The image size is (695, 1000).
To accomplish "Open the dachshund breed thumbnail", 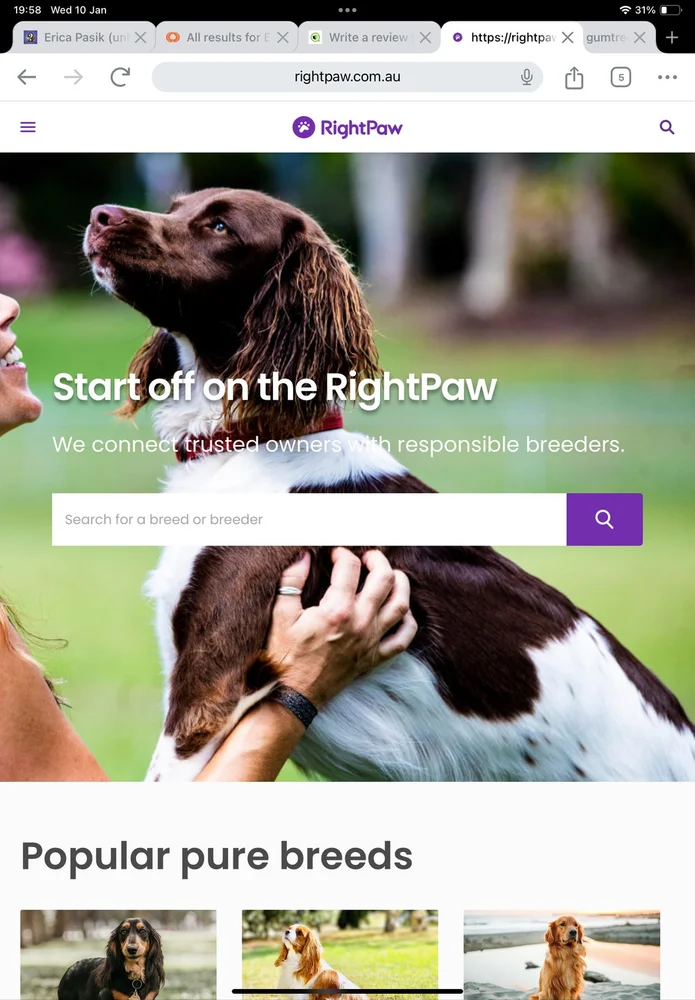I will pos(119,955).
